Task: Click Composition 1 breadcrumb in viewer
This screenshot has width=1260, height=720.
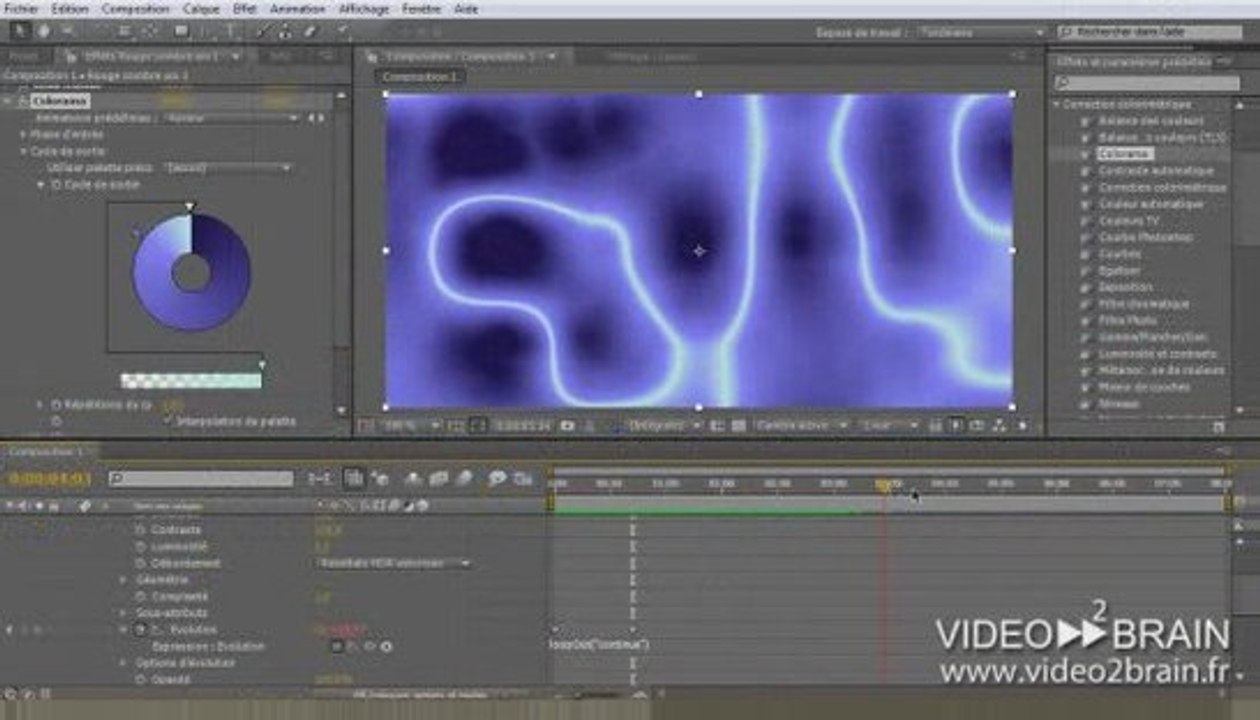Action: coord(420,76)
